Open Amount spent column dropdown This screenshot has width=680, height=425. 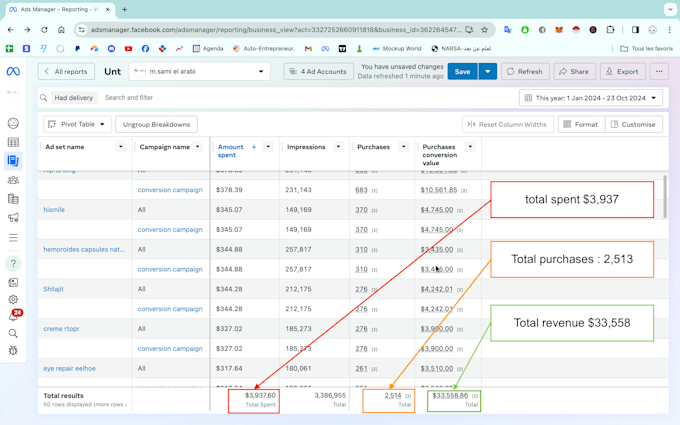click(x=268, y=147)
